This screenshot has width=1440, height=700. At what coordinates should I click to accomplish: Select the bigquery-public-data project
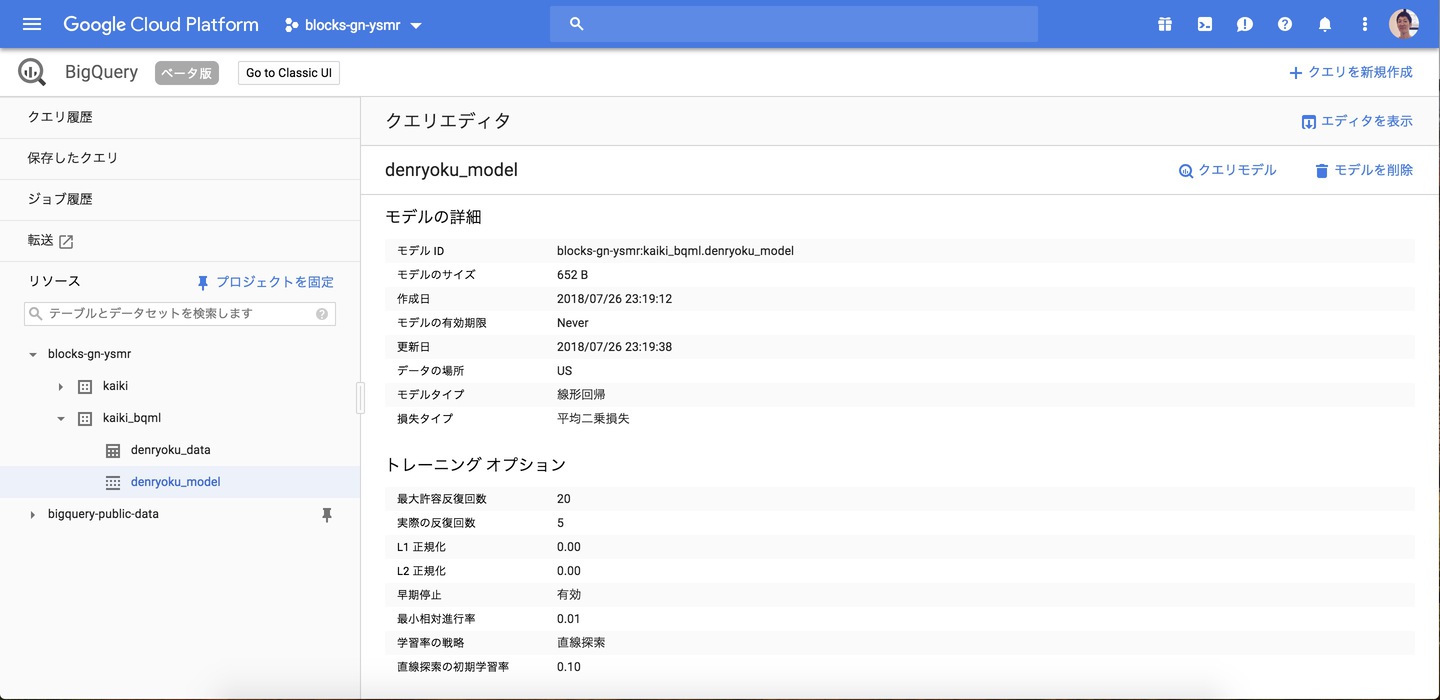click(x=103, y=514)
